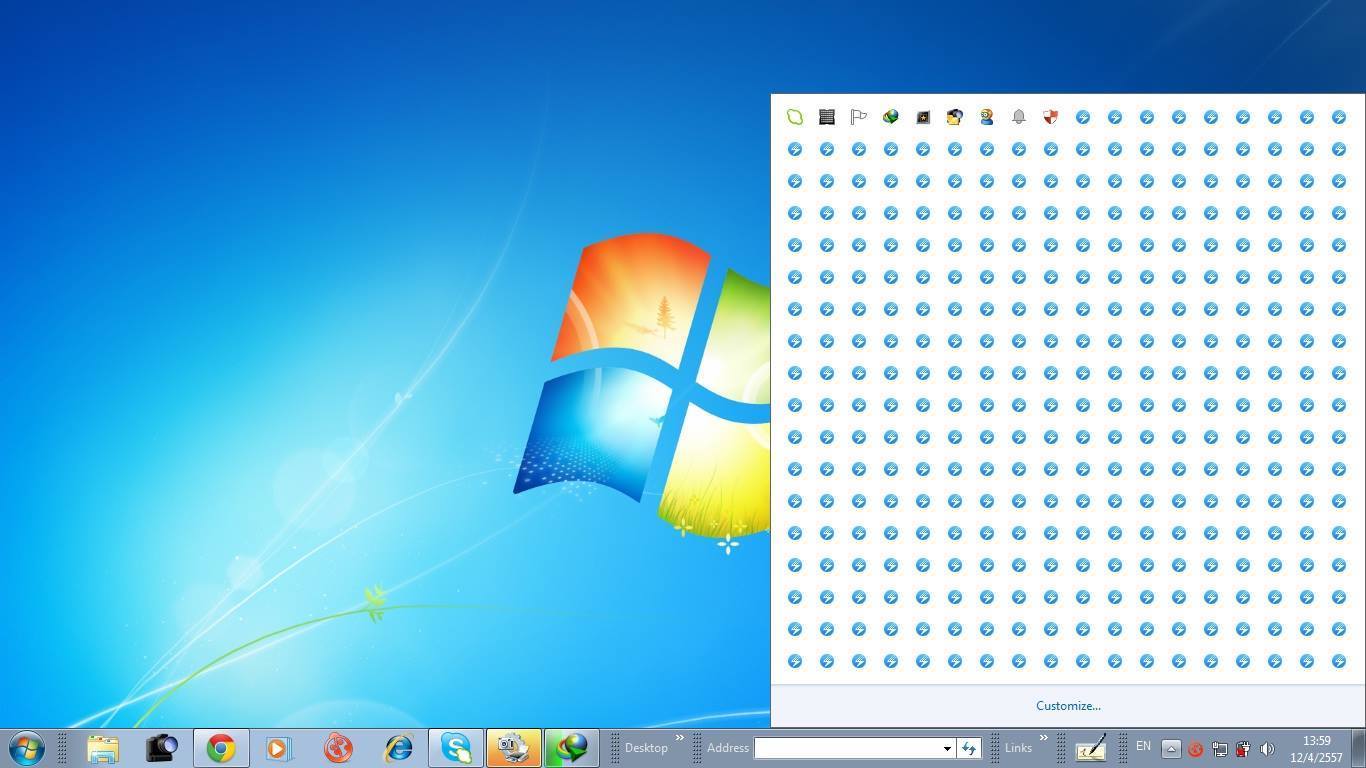Click the Links toolbar label

(1019, 748)
